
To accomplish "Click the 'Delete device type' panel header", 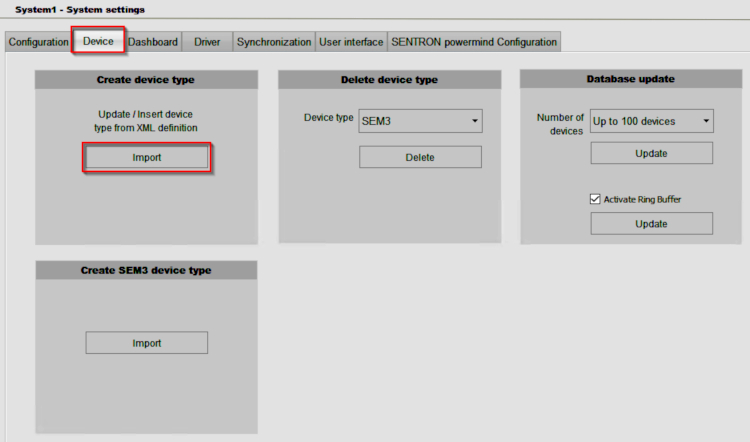I will pos(389,80).
